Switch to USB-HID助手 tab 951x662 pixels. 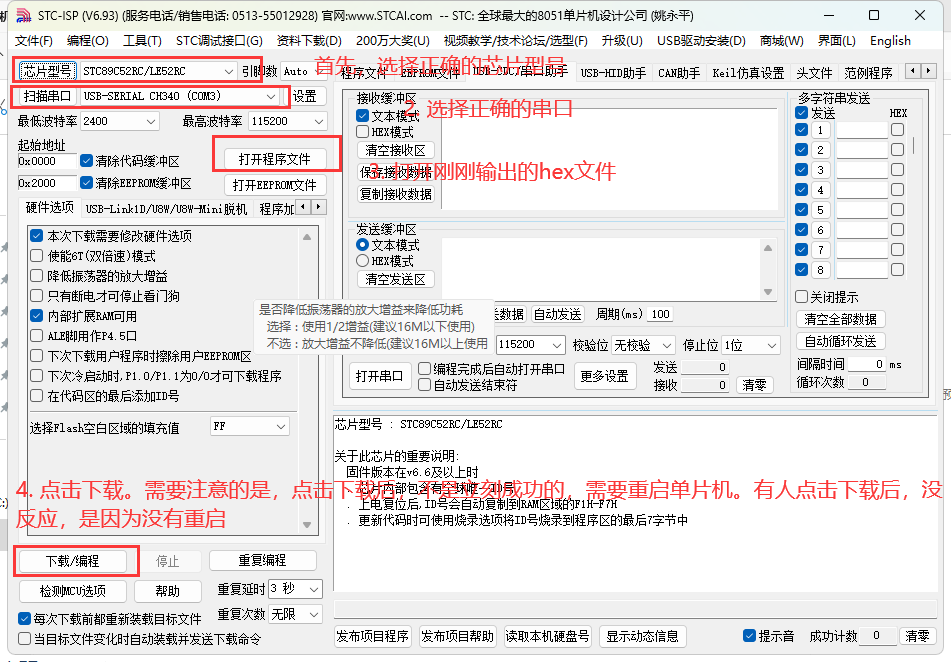[x=613, y=73]
